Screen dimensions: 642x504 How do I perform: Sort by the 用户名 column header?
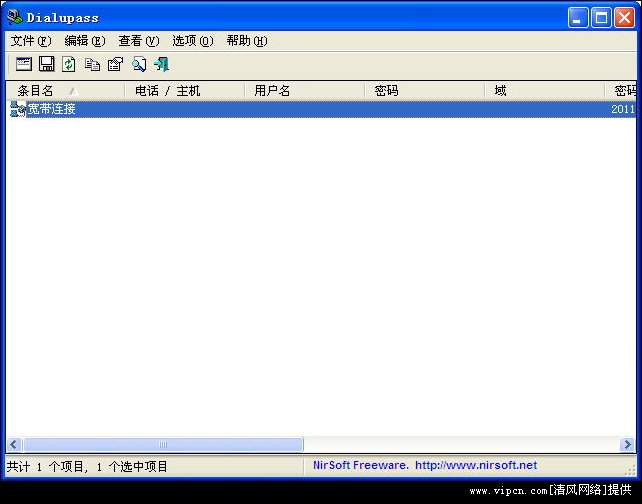305,90
